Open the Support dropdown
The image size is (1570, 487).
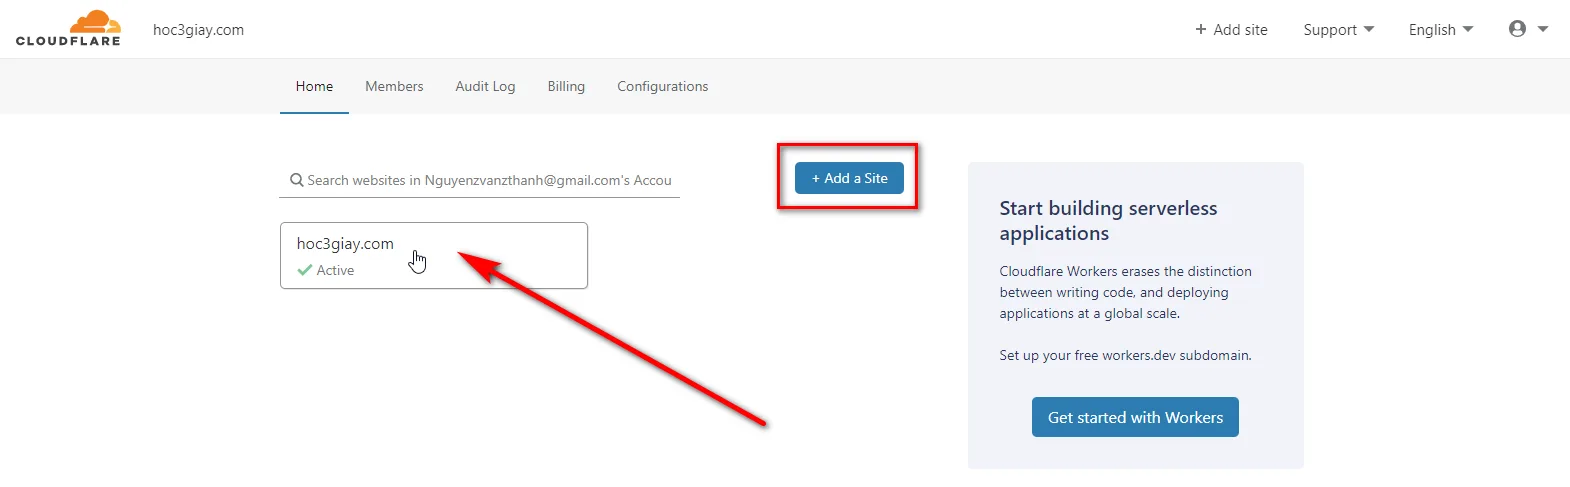tap(1339, 30)
